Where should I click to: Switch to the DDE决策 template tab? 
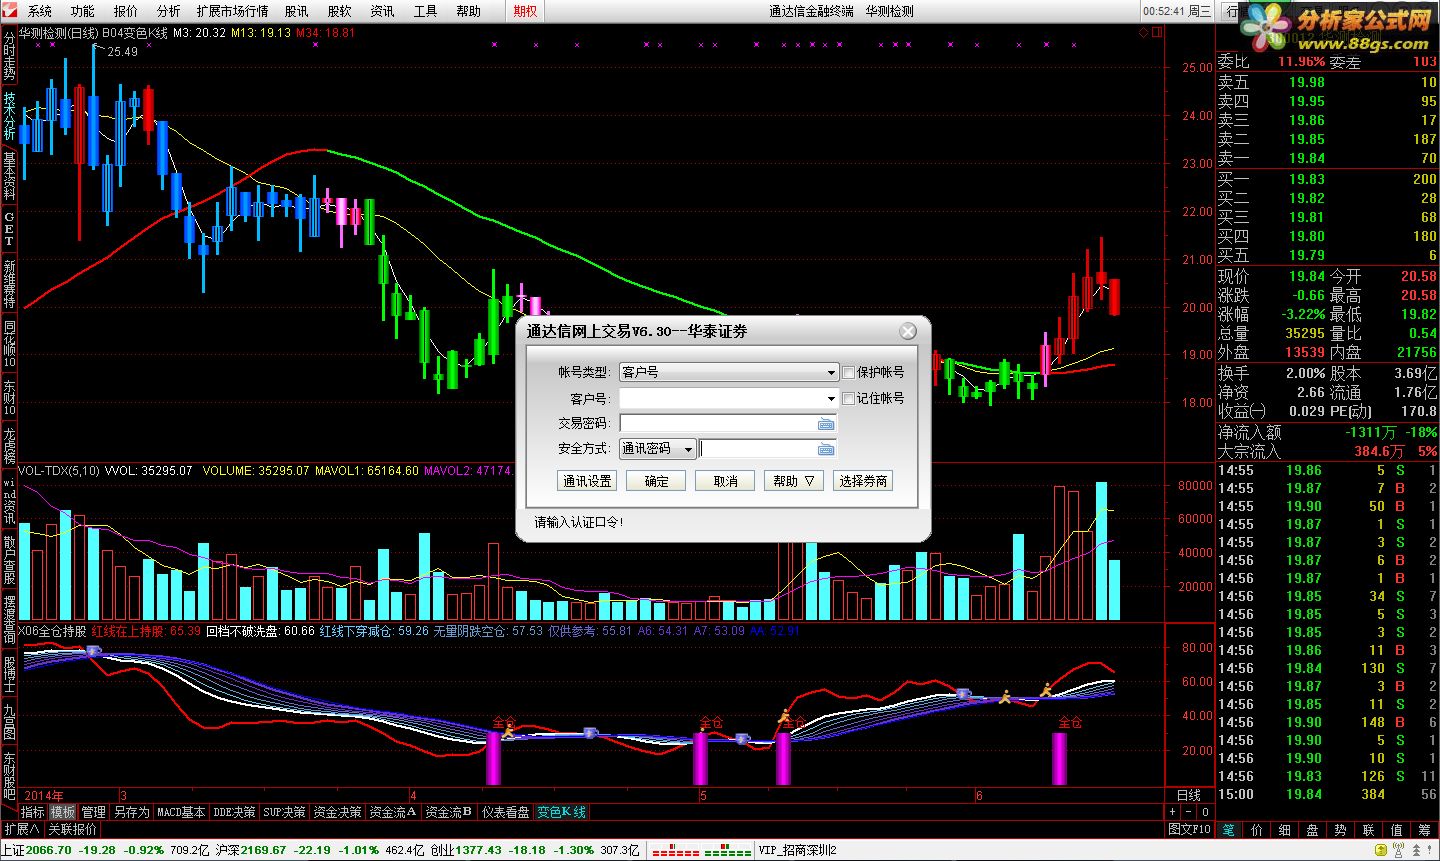pos(235,812)
